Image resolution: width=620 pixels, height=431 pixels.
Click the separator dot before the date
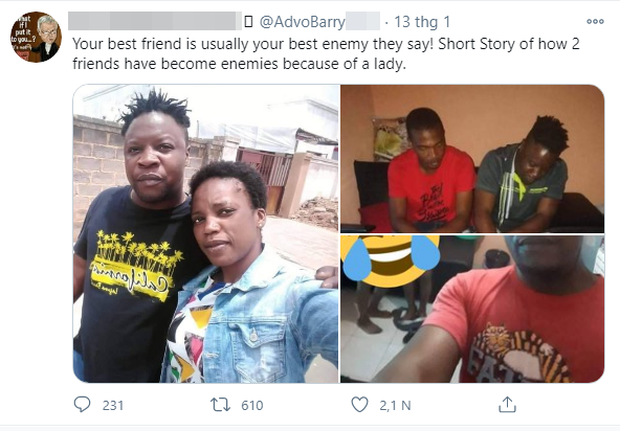click(x=385, y=21)
